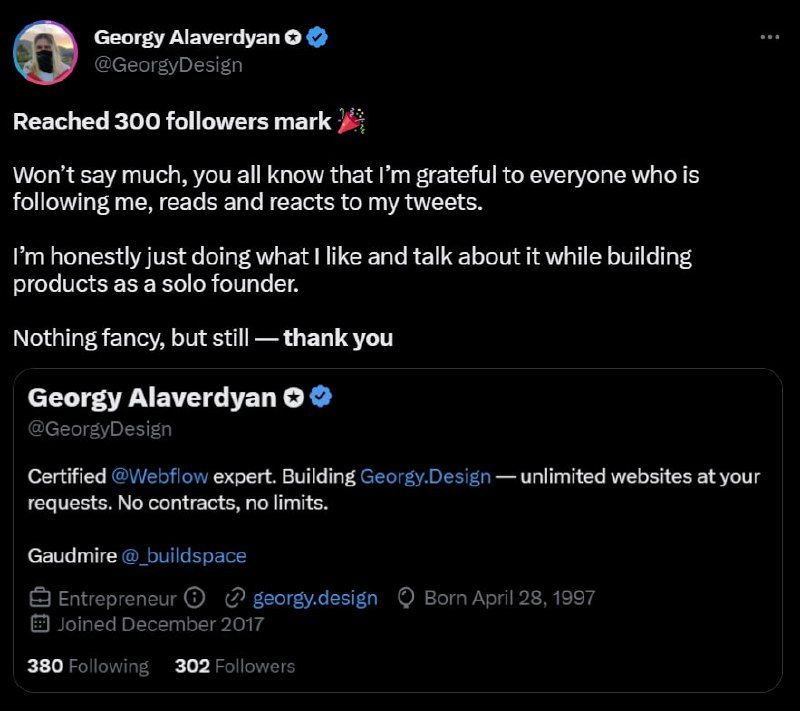Image resolution: width=800 pixels, height=711 pixels.
Task: Open the @_buildspace mention
Action: click(x=184, y=555)
